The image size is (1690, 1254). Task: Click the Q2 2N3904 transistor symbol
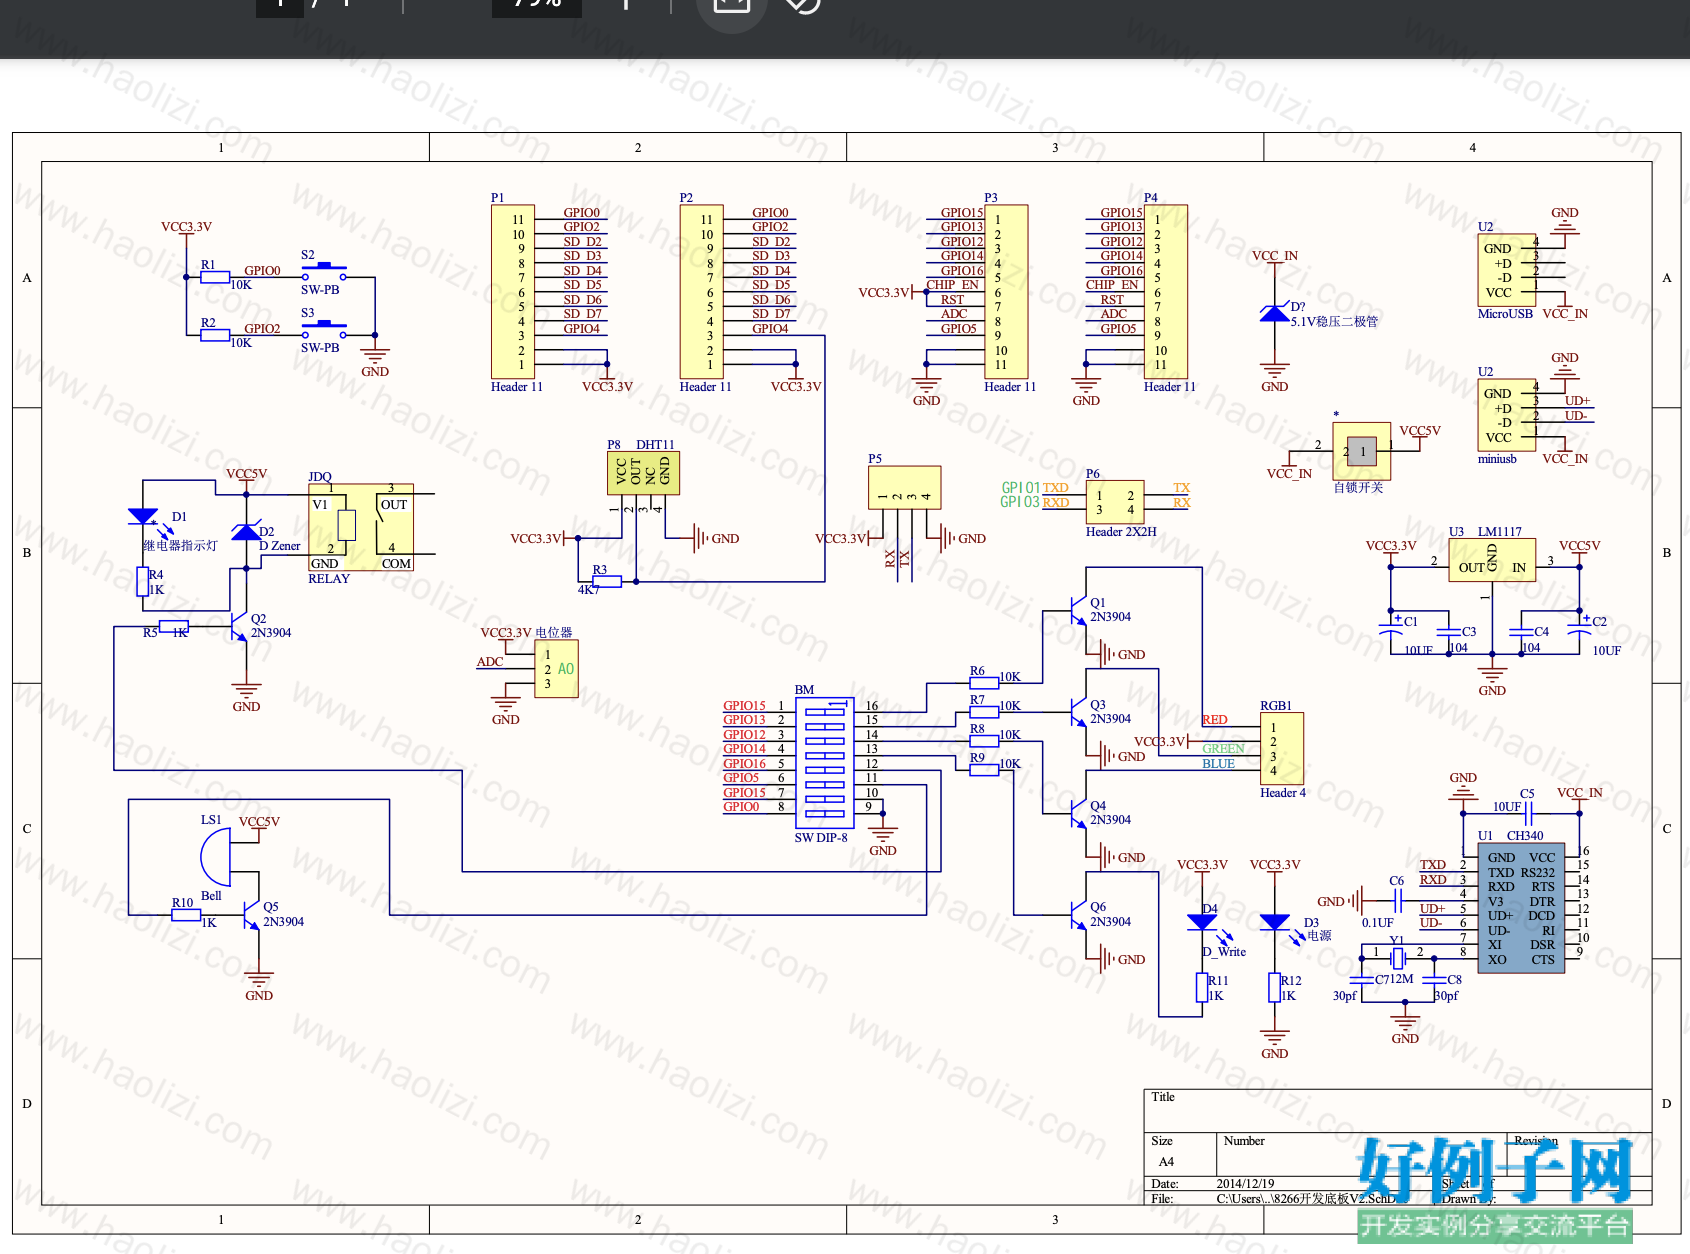[x=239, y=627]
